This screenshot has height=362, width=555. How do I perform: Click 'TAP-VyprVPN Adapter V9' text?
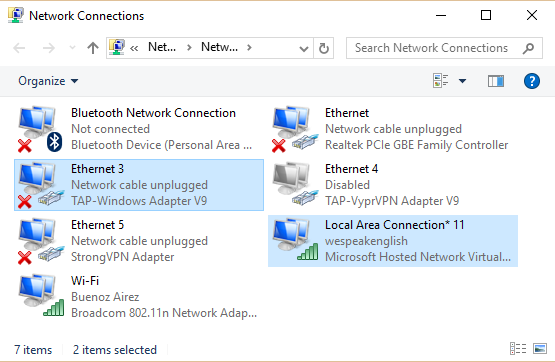click(392, 201)
